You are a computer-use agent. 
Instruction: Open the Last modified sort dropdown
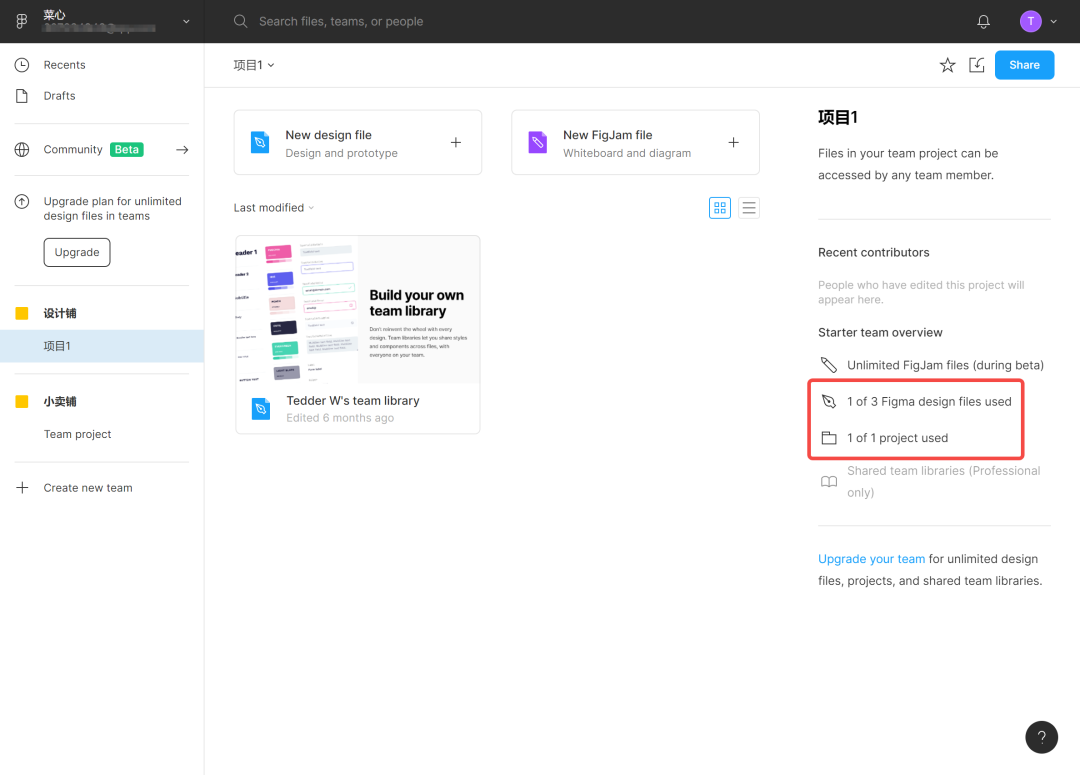point(273,207)
